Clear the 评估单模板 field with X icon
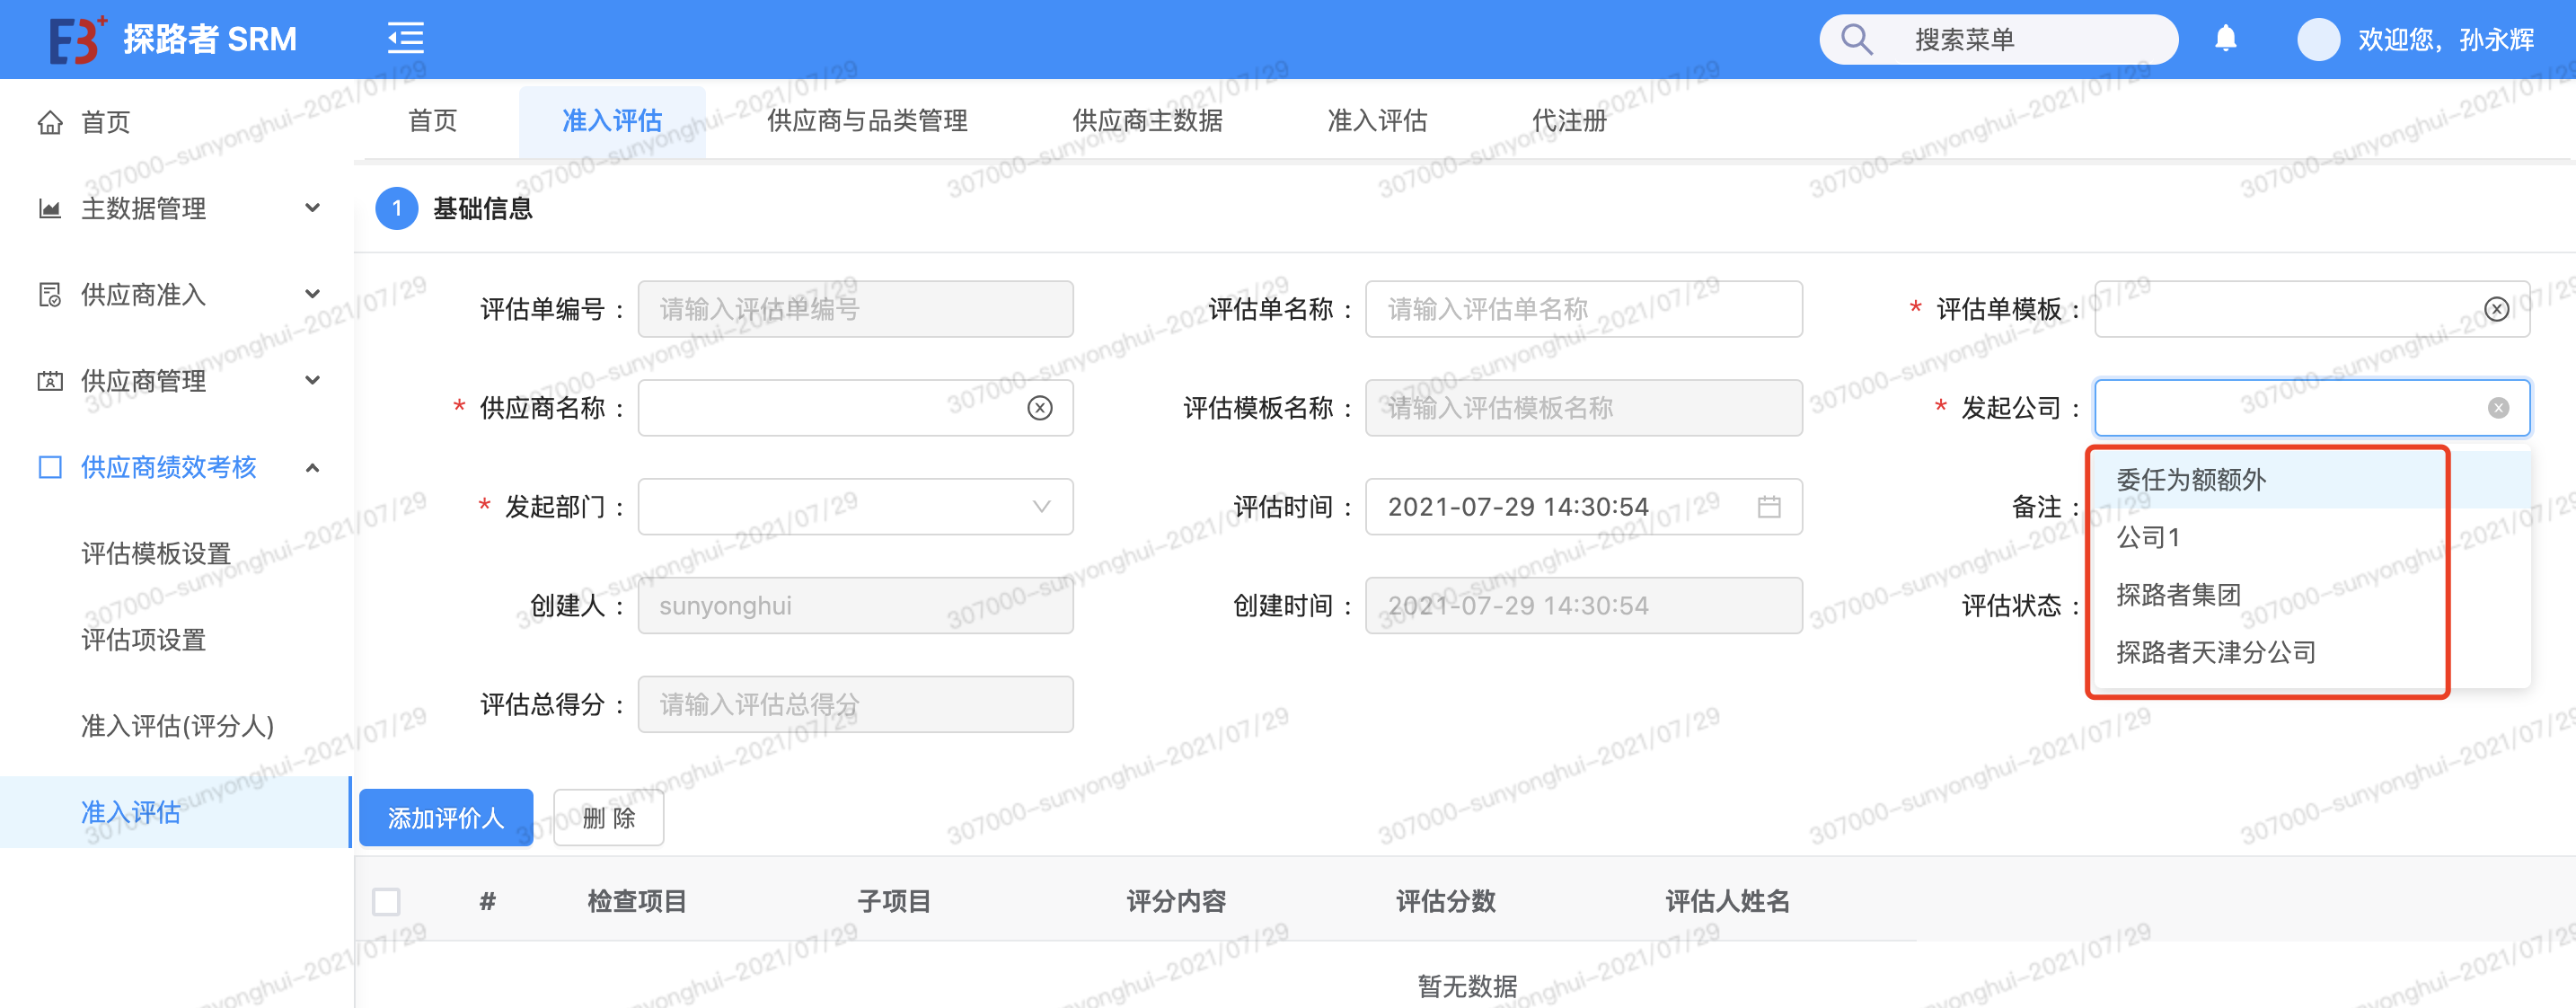The image size is (2576, 1008). click(2497, 309)
